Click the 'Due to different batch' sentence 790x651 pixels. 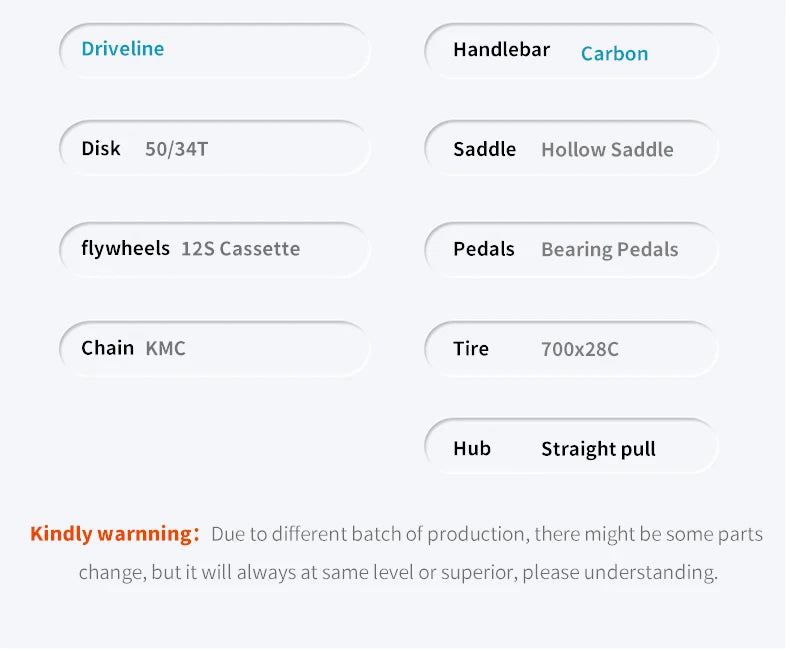click(x=486, y=534)
